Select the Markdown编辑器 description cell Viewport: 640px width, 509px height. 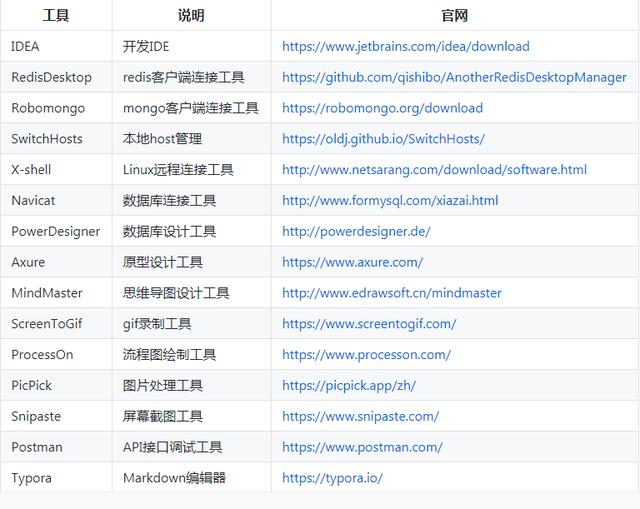(x=174, y=478)
